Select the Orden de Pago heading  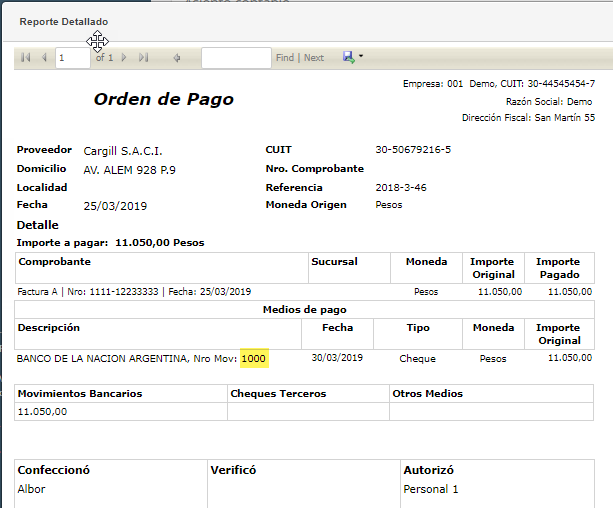pyautogui.click(x=164, y=99)
